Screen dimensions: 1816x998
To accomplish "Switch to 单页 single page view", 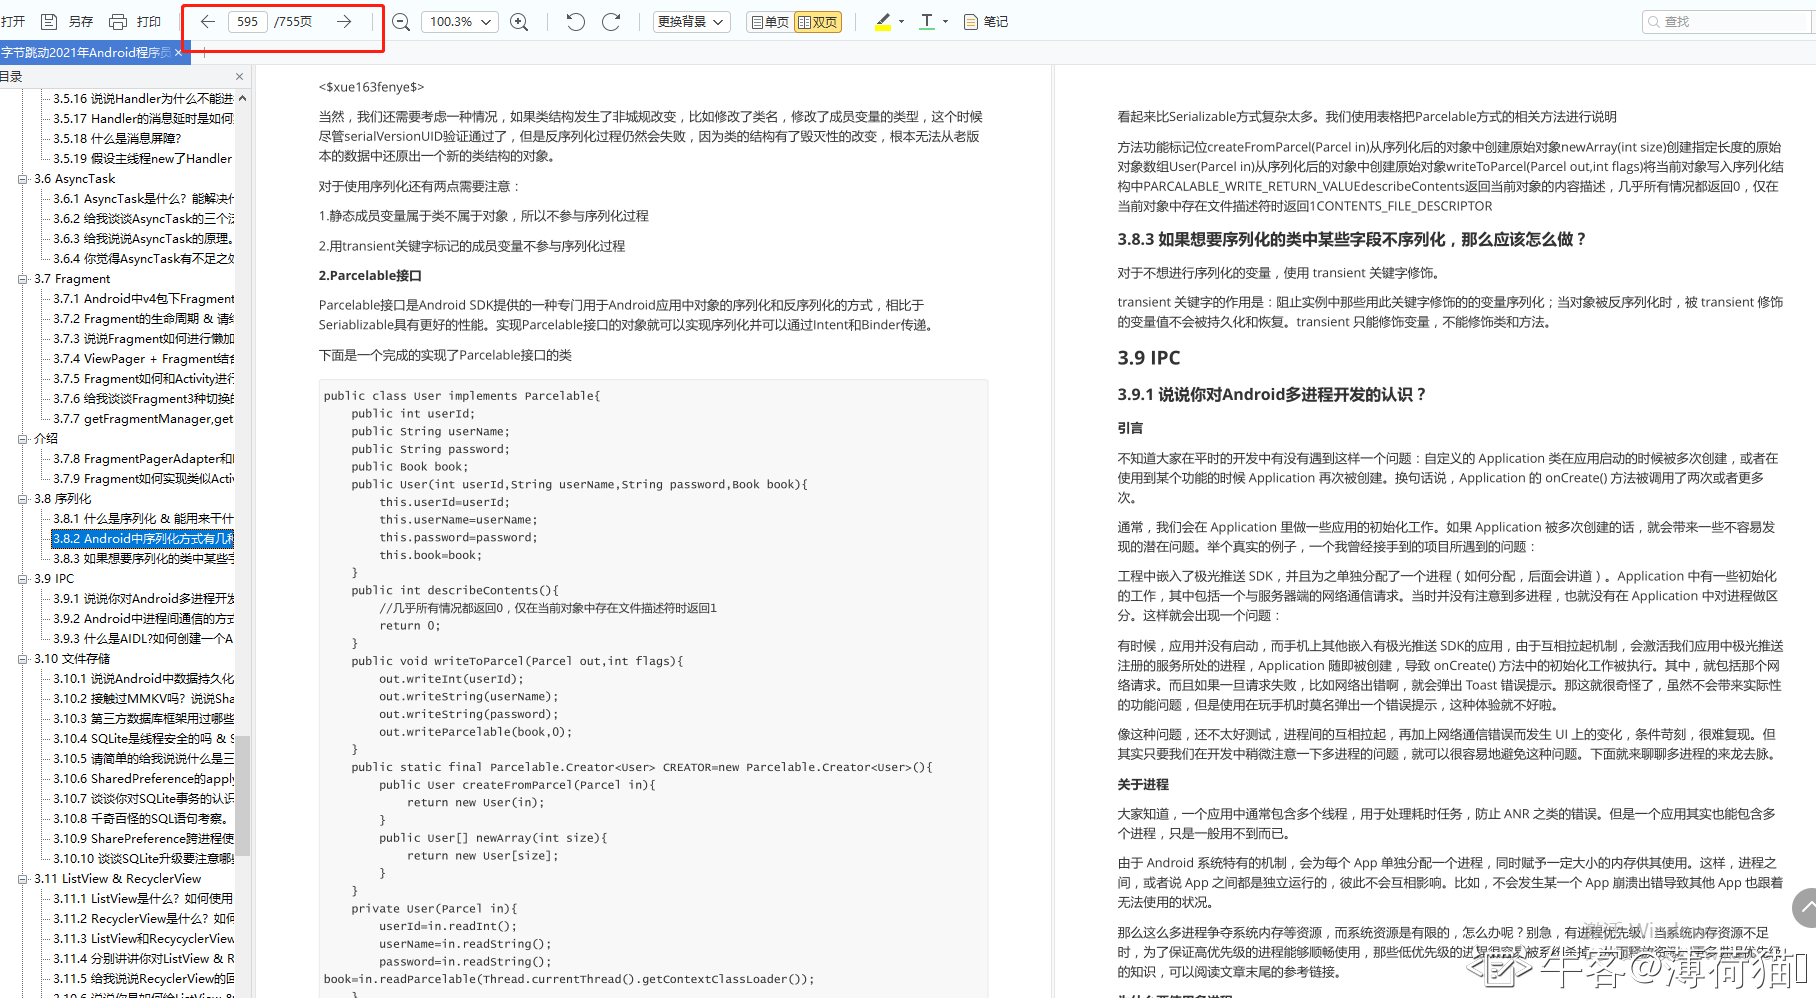I will click(x=769, y=22).
